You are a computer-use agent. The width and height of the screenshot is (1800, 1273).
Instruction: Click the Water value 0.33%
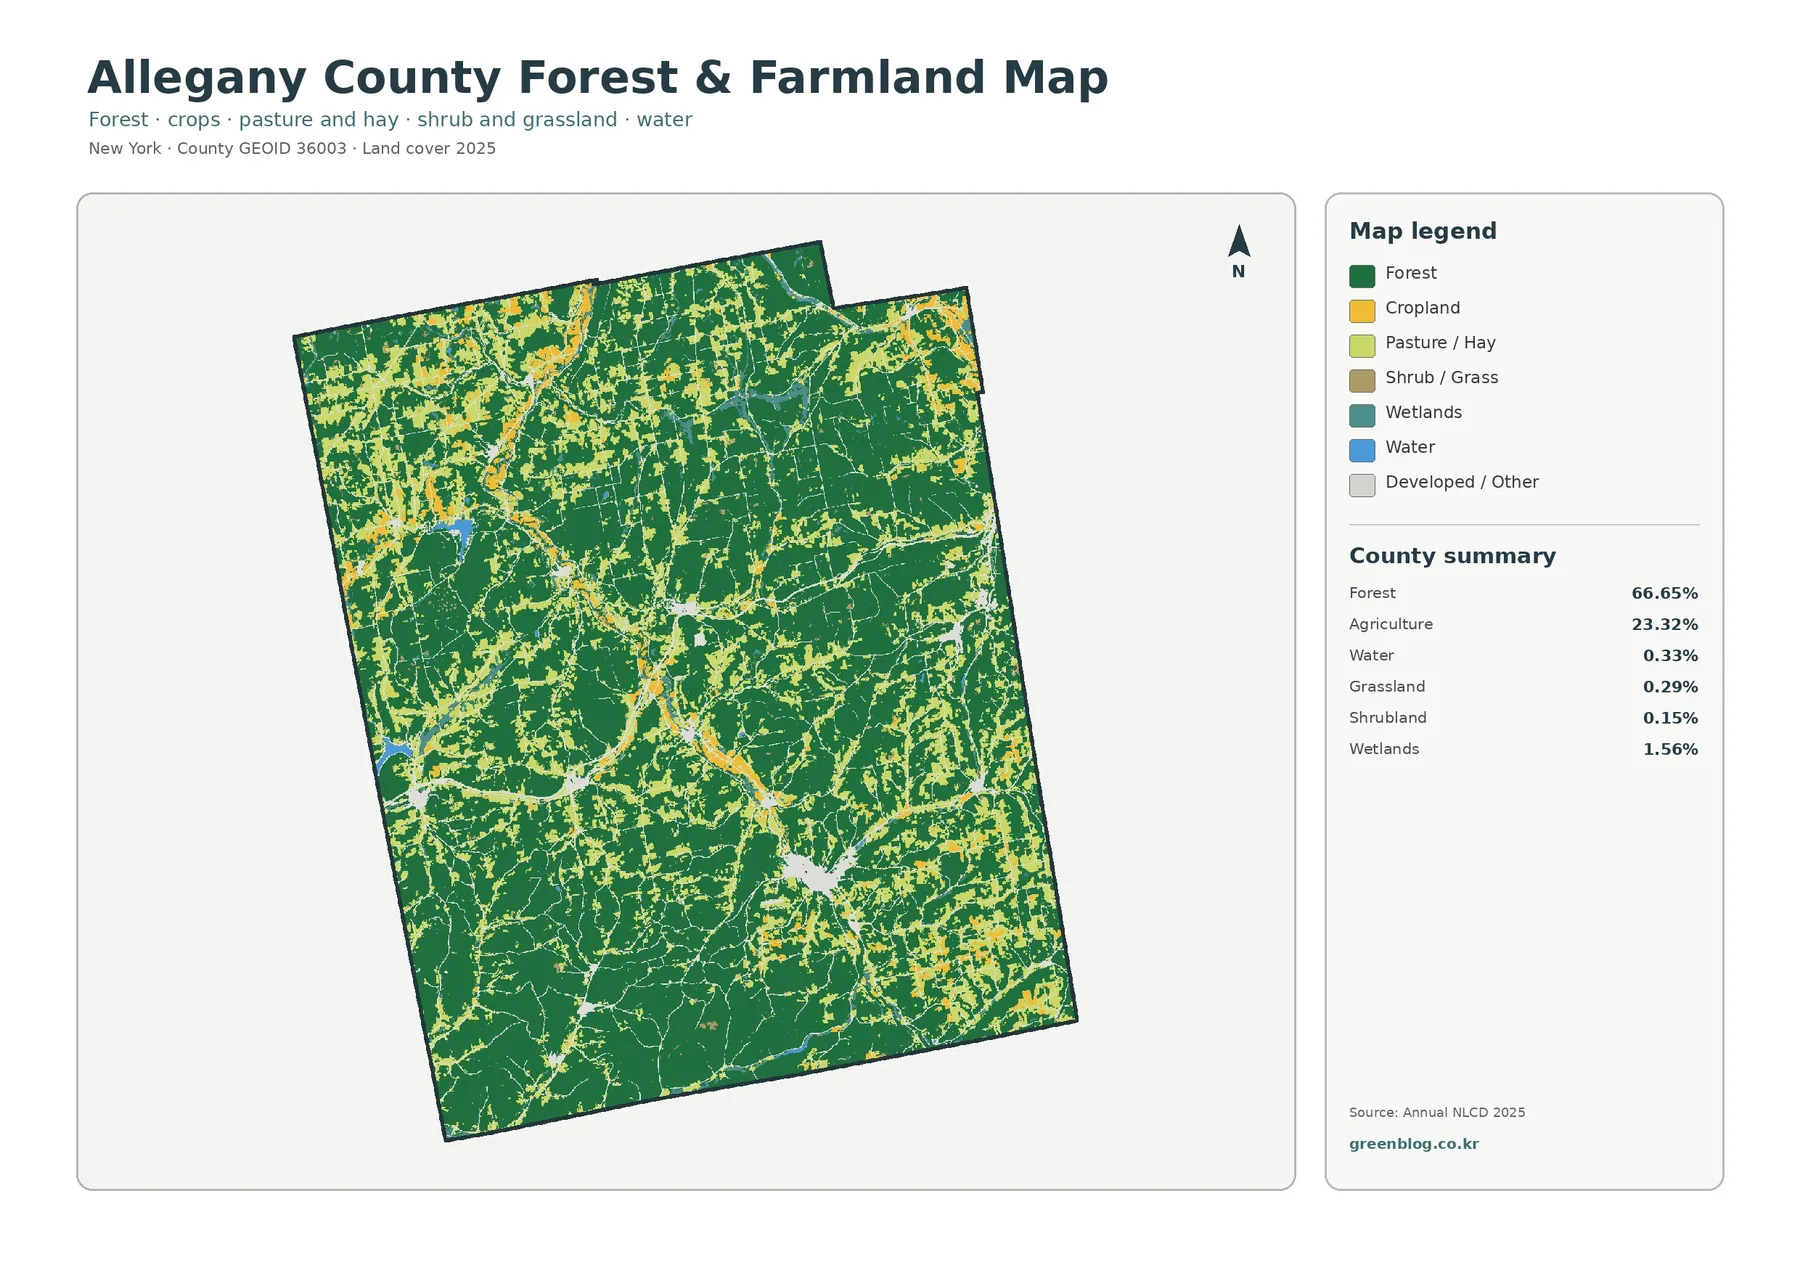coord(1670,656)
